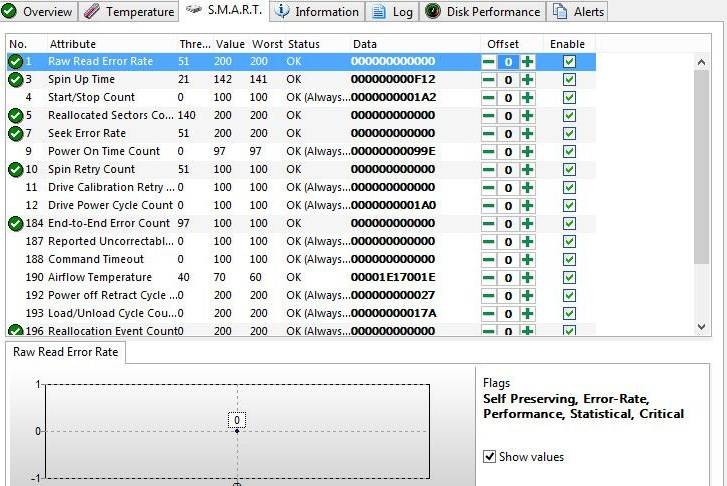727x486 pixels.
Task: Decrease offset for Power On Time Count
Action: tap(489, 152)
